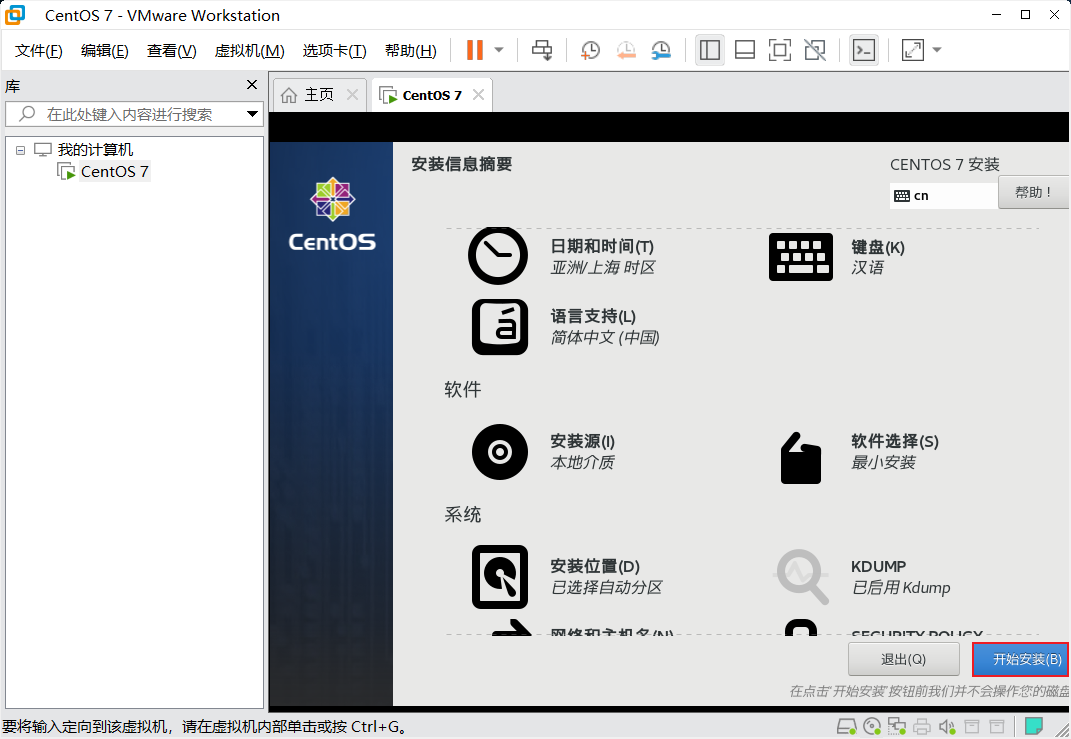The width and height of the screenshot is (1071, 739).
Task: Toggle the thumbnail bar view icon
Action: coord(745,50)
